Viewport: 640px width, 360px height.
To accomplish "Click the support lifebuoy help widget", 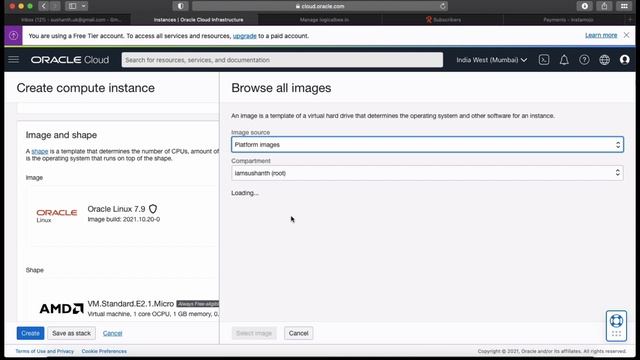I will pyautogui.click(x=616, y=325).
